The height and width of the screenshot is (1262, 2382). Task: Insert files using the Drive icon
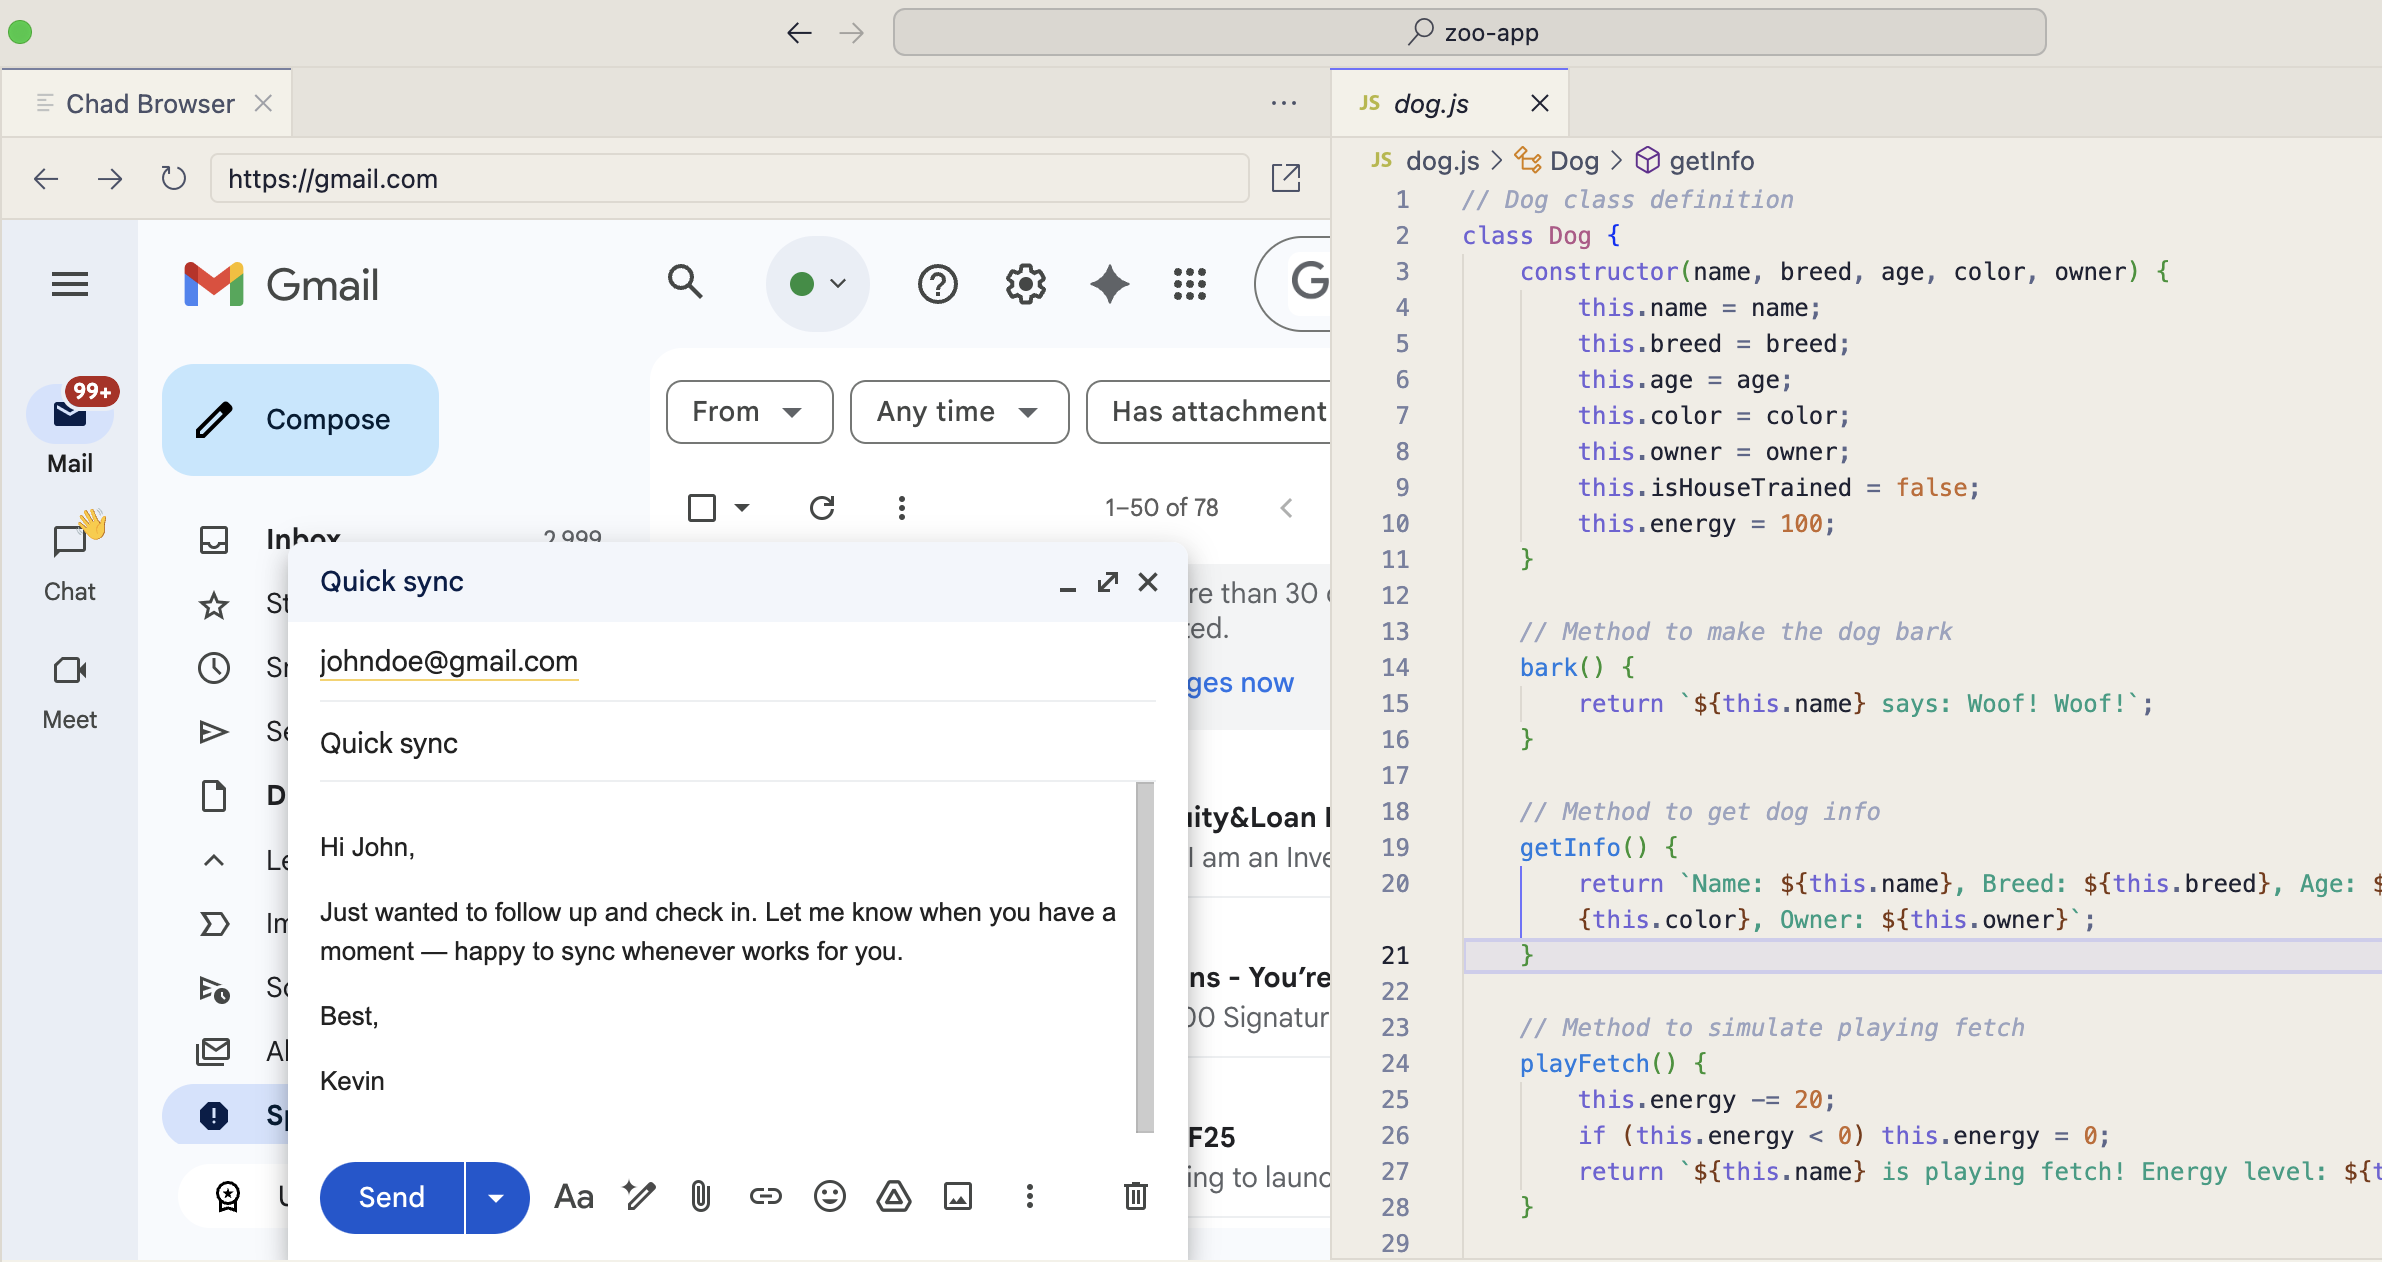click(893, 1196)
